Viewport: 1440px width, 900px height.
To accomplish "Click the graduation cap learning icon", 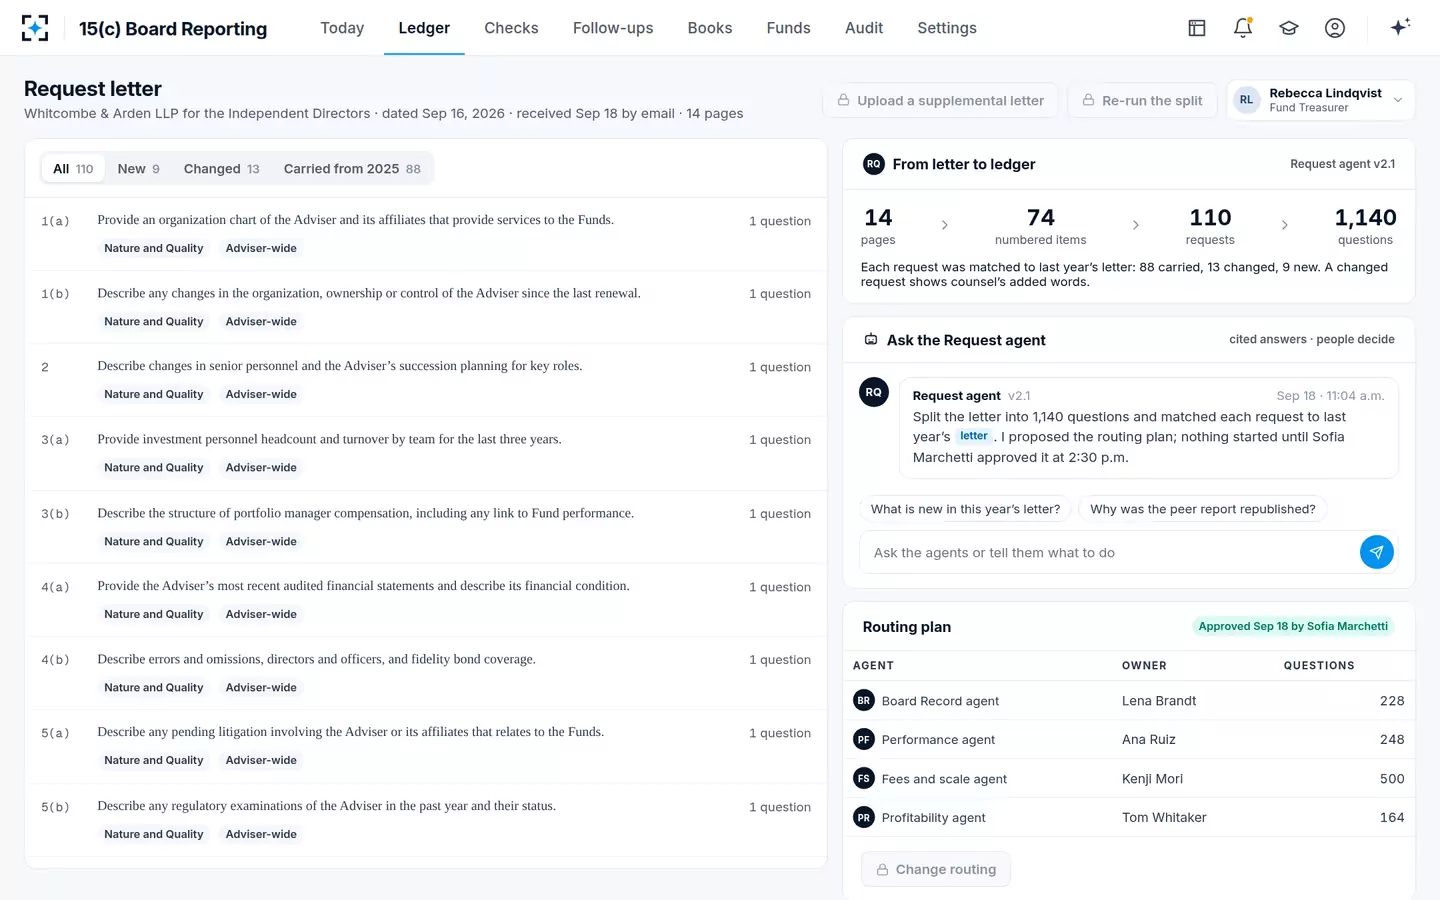I will 1289,28.
